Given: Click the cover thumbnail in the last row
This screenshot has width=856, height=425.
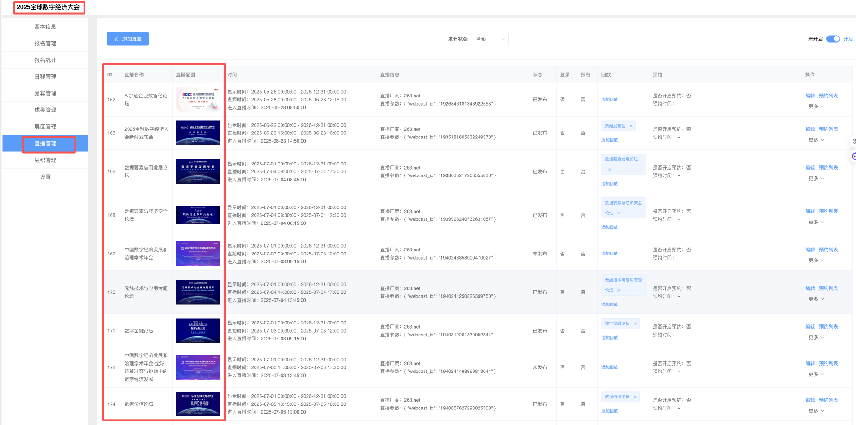Looking at the screenshot, I should tap(198, 403).
